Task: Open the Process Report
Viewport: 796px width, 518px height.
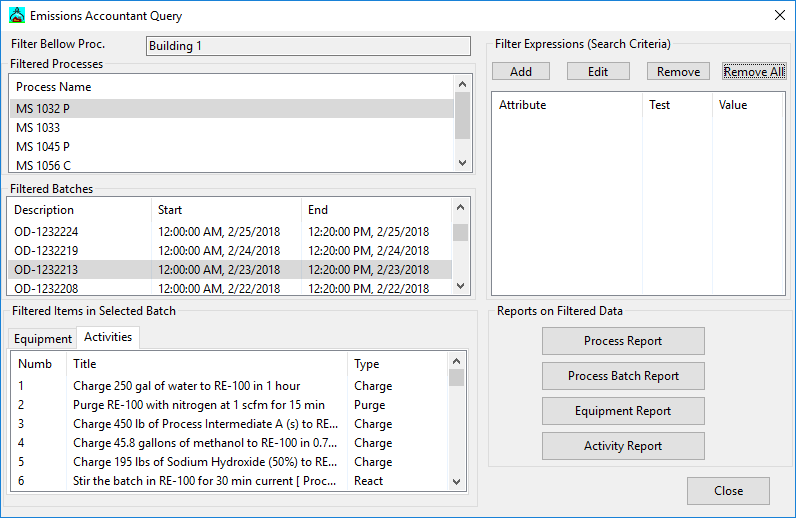Action: [622, 341]
